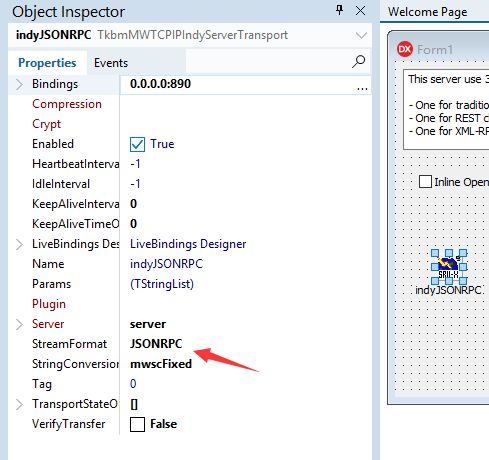The width and height of the screenshot is (489, 460).
Task: Click the DX Form1 title icon
Action: click(405, 49)
